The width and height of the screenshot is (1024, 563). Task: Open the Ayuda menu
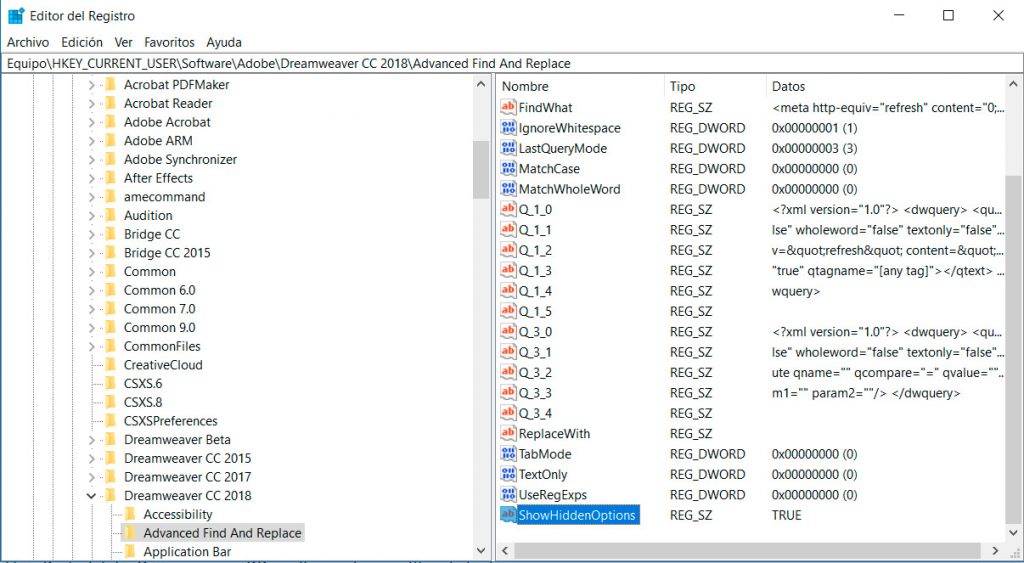pyautogui.click(x=224, y=42)
